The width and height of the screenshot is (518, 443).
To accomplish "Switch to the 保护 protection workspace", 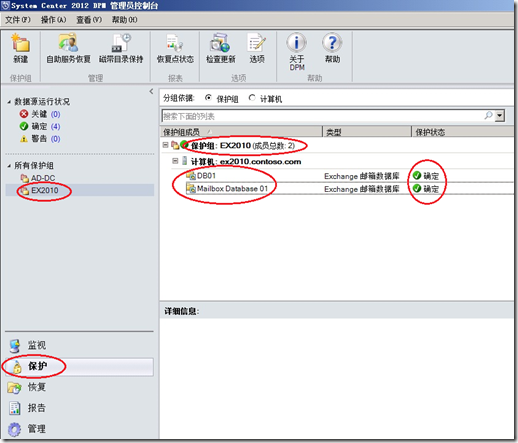I will [x=79, y=366].
